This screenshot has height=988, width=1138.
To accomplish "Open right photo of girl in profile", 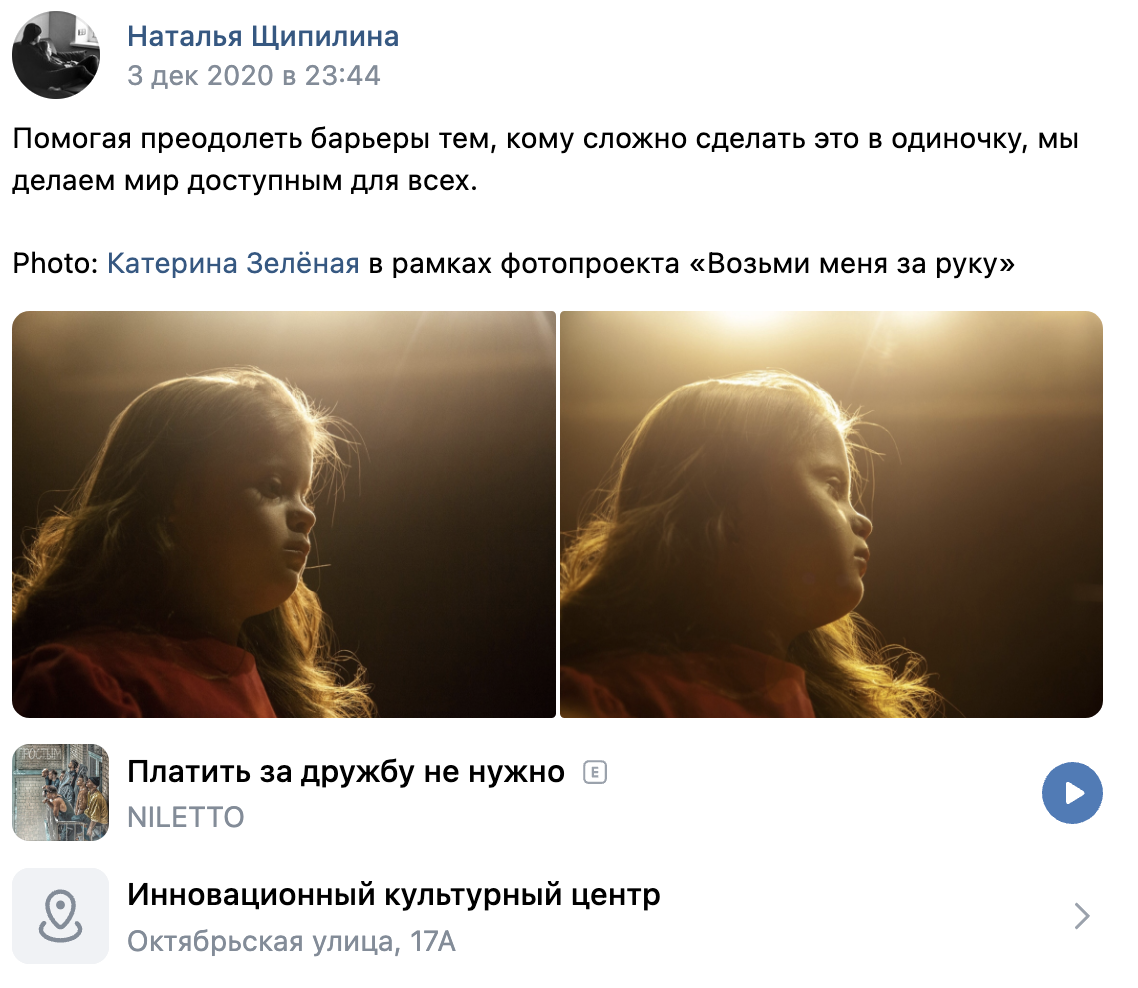I will (x=832, y=515).
